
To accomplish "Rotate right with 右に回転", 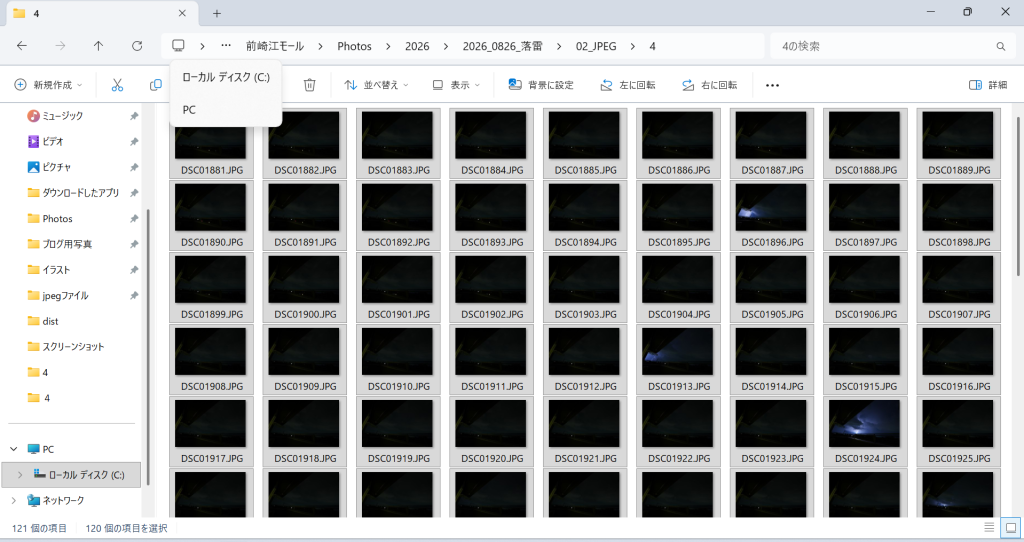I will [709, 85].
